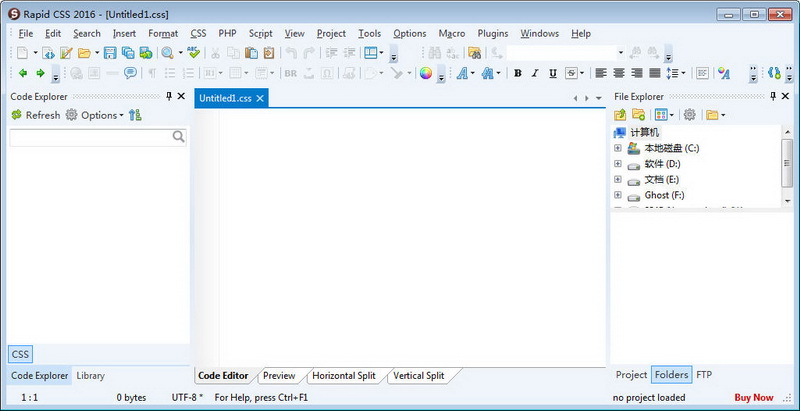Expand the Open folder dropdown arrow

[97, 53]
